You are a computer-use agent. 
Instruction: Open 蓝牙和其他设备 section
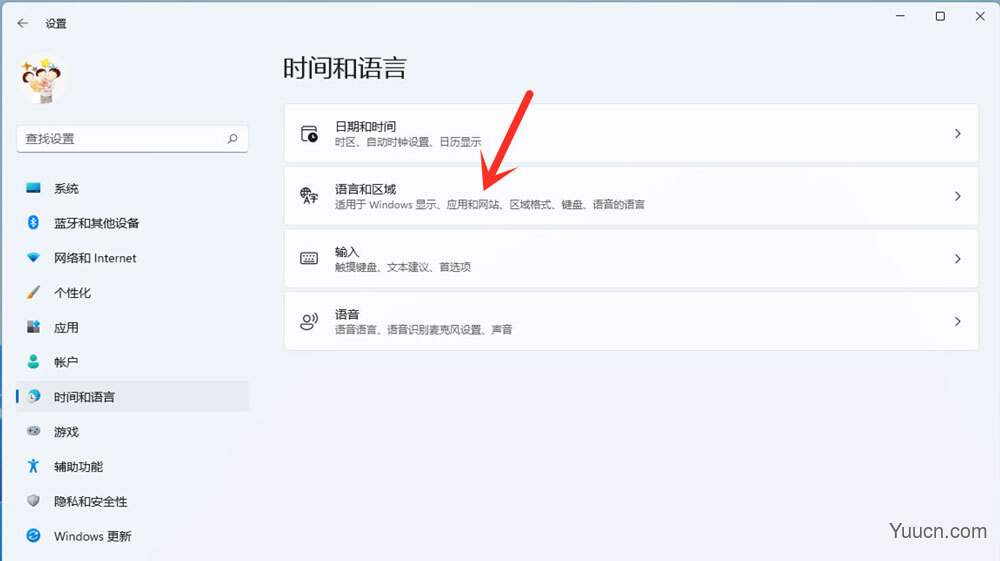pos(96,223)
